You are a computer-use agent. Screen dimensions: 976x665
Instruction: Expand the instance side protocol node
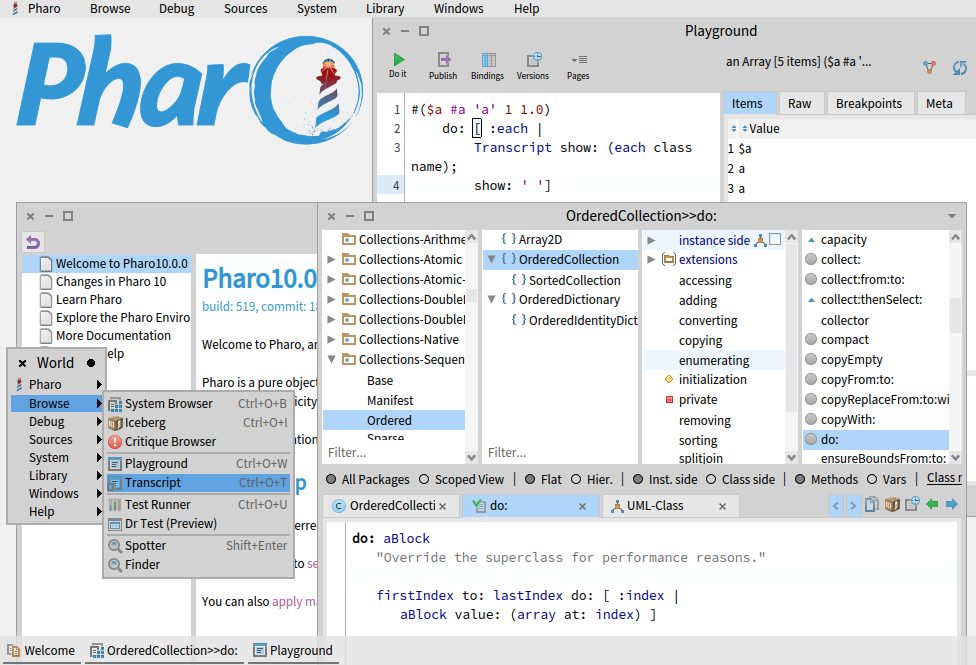(x=651, y=240)
